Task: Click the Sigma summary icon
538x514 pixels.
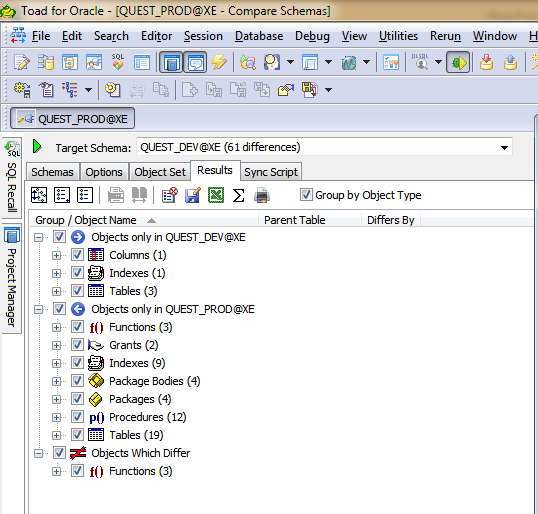Action: 238,195
